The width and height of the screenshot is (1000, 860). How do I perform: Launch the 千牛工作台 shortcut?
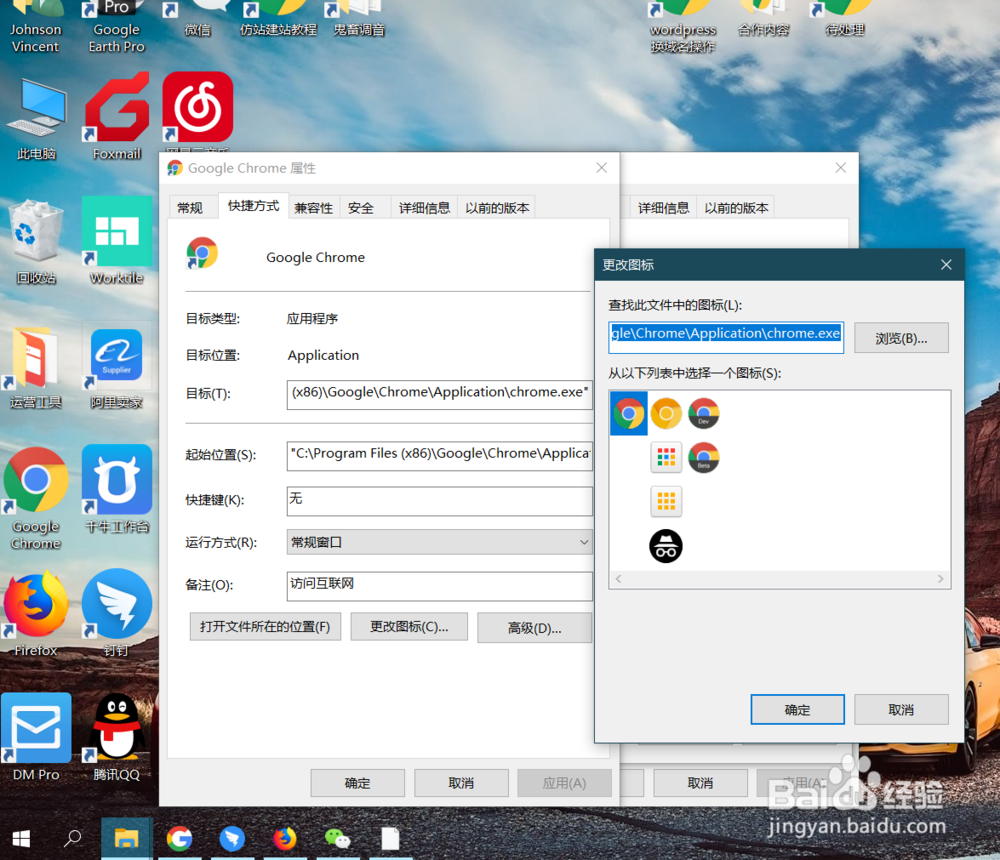click(117, 489)
